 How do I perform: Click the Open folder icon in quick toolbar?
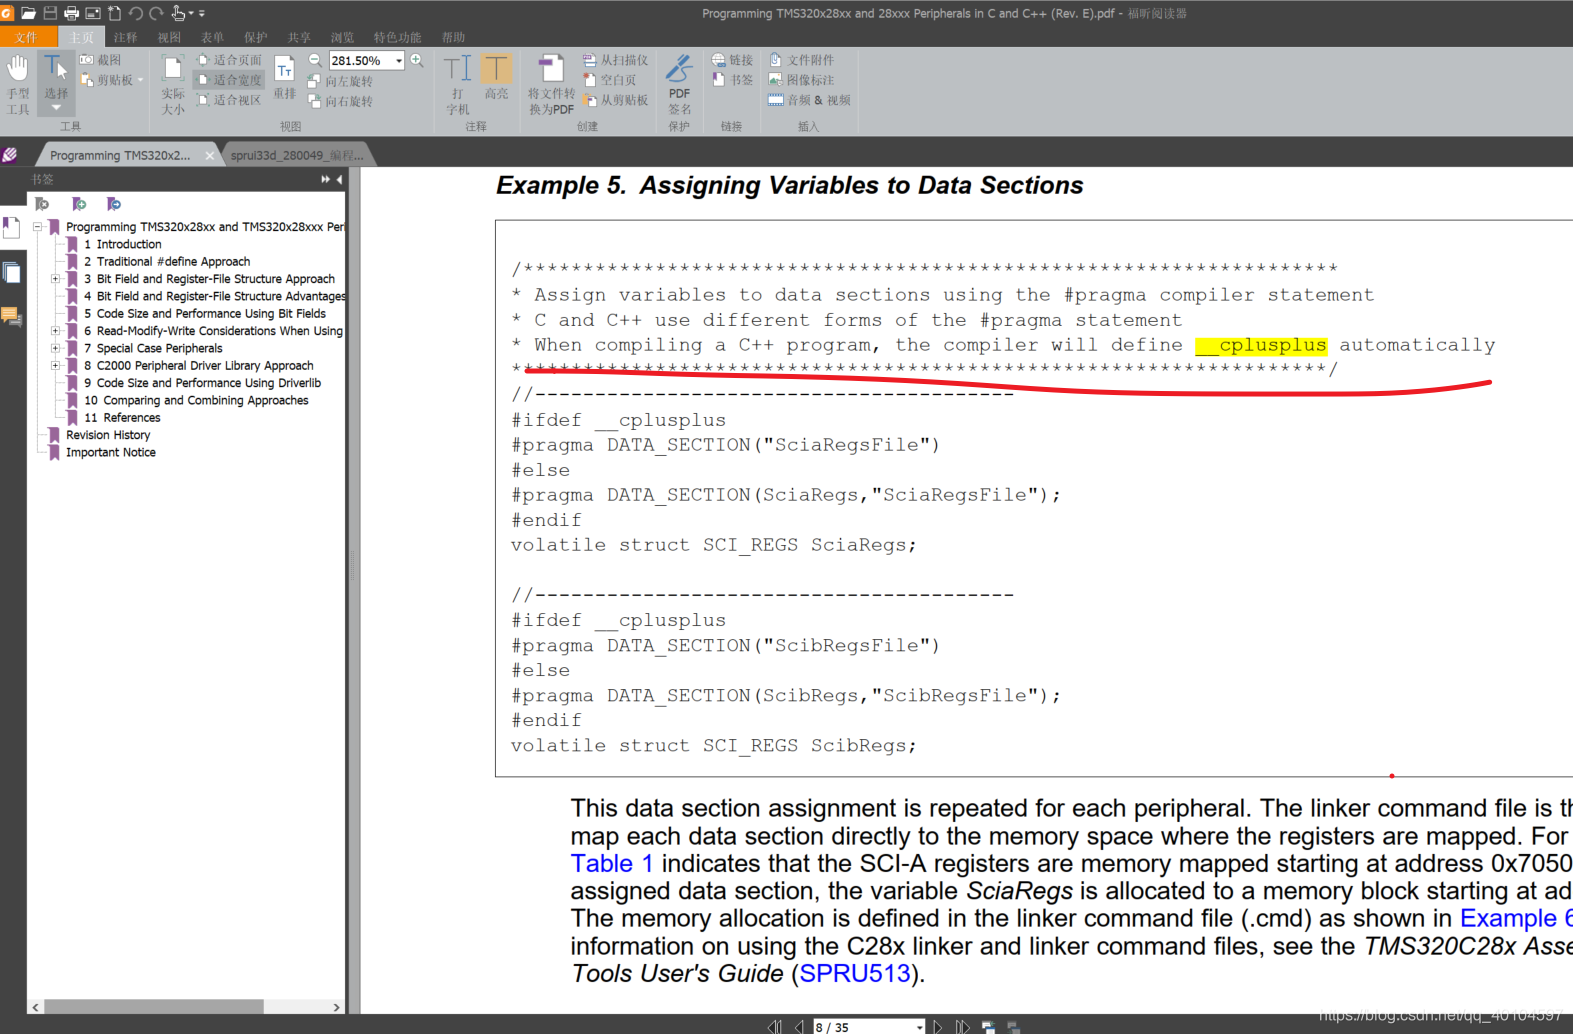click(x=28, y=13)
